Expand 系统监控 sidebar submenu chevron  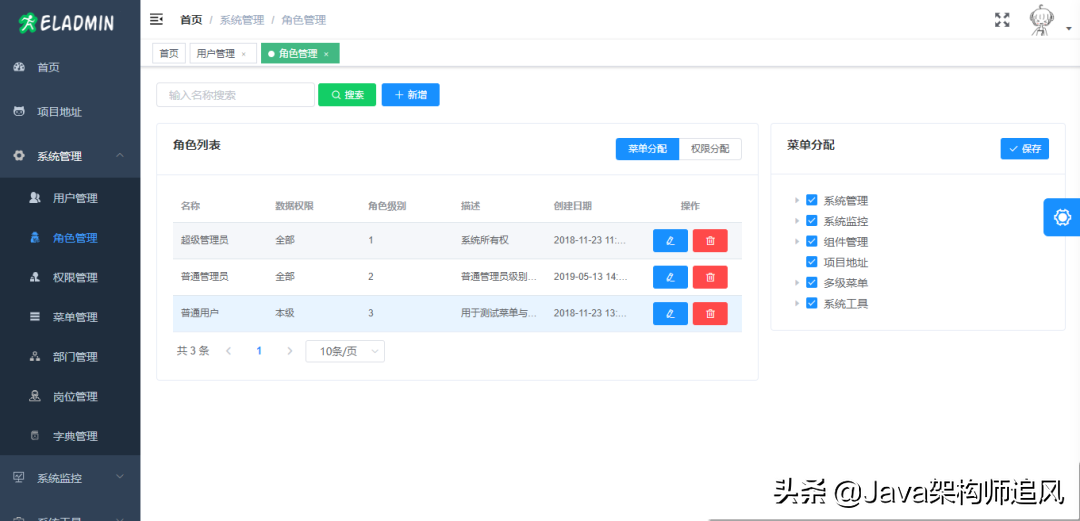tap(120, 477)
